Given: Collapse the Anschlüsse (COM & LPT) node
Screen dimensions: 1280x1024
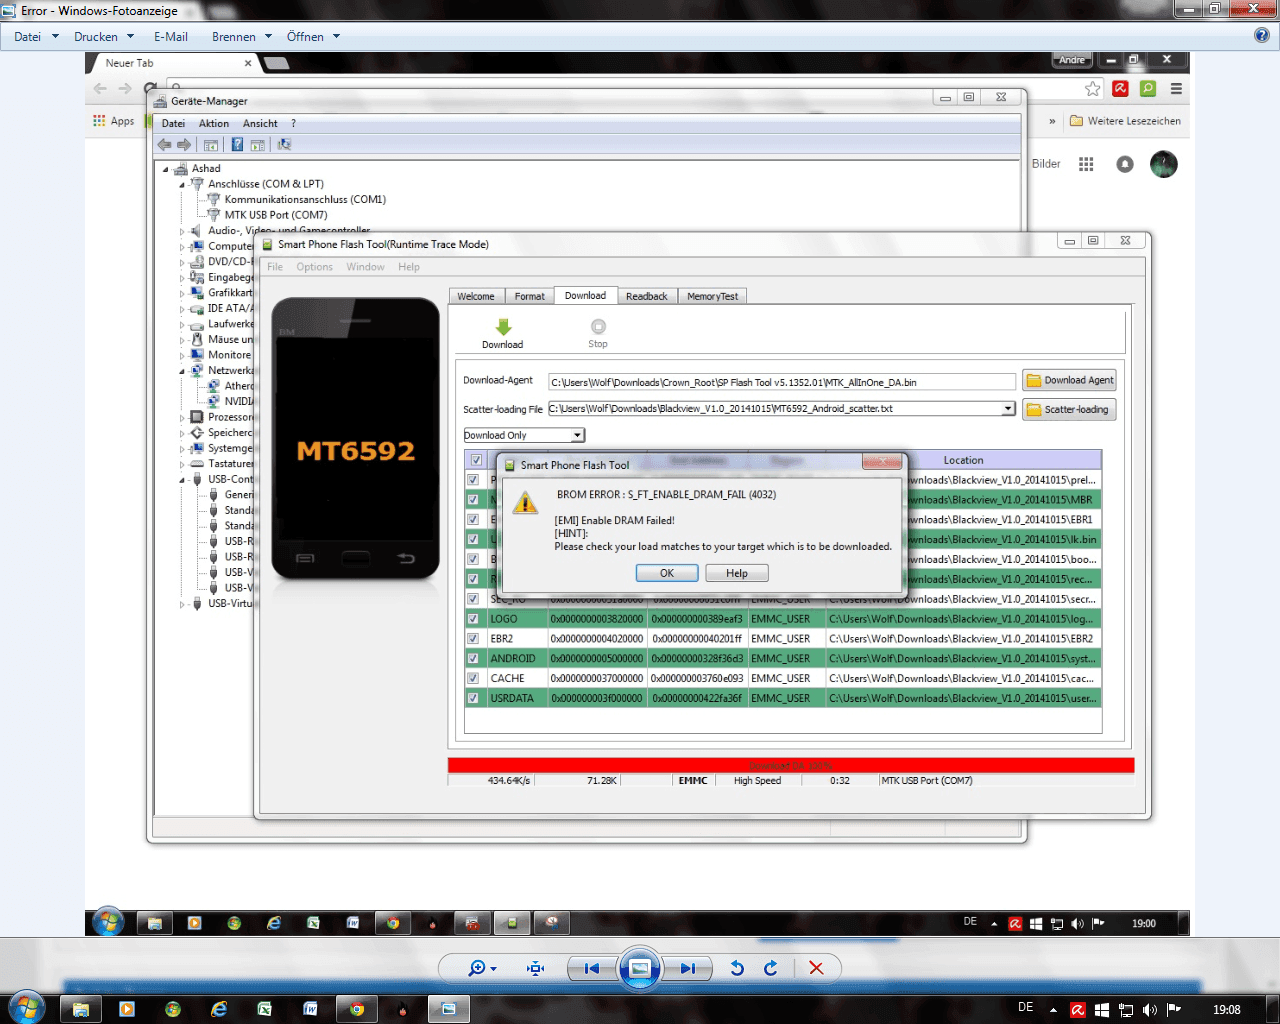Looking at the screenshot, I should (182, 185).
